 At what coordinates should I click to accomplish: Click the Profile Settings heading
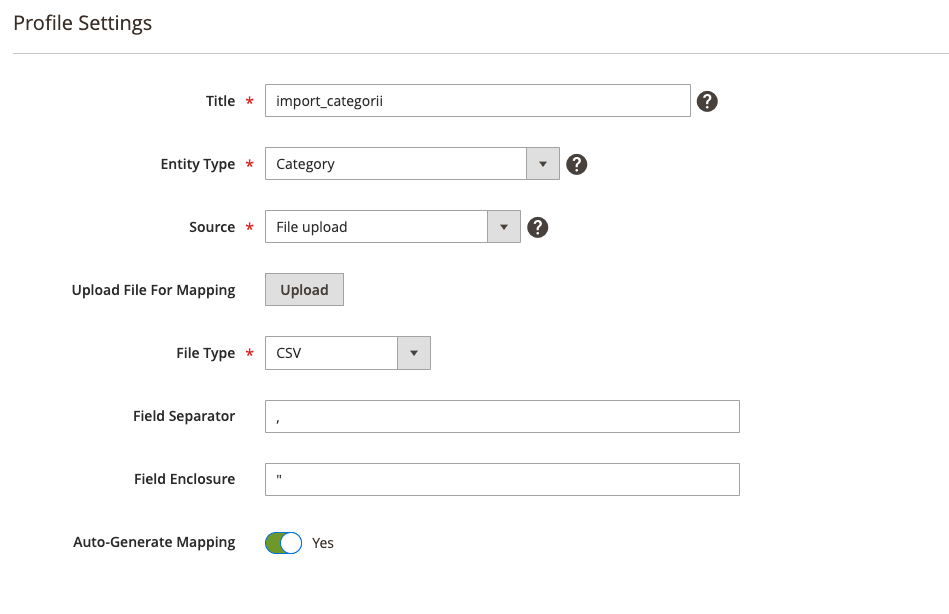(82, 23)
